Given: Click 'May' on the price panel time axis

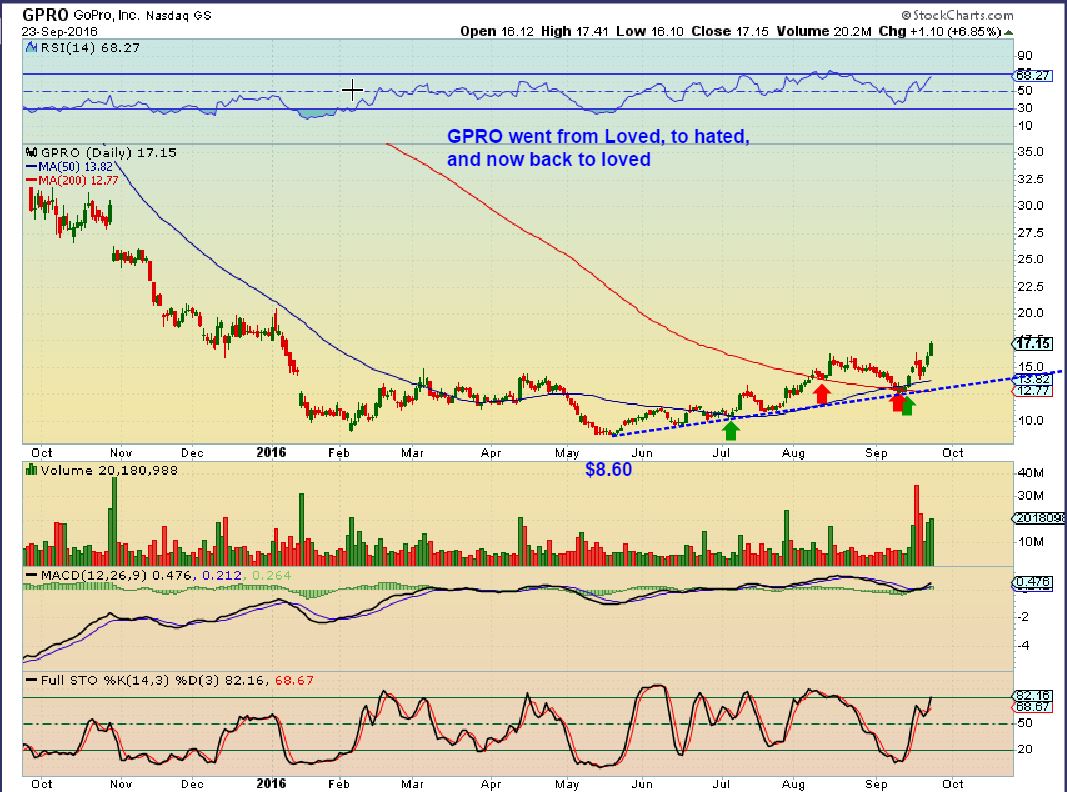Looking at the screenshot, I should (567, 452).
